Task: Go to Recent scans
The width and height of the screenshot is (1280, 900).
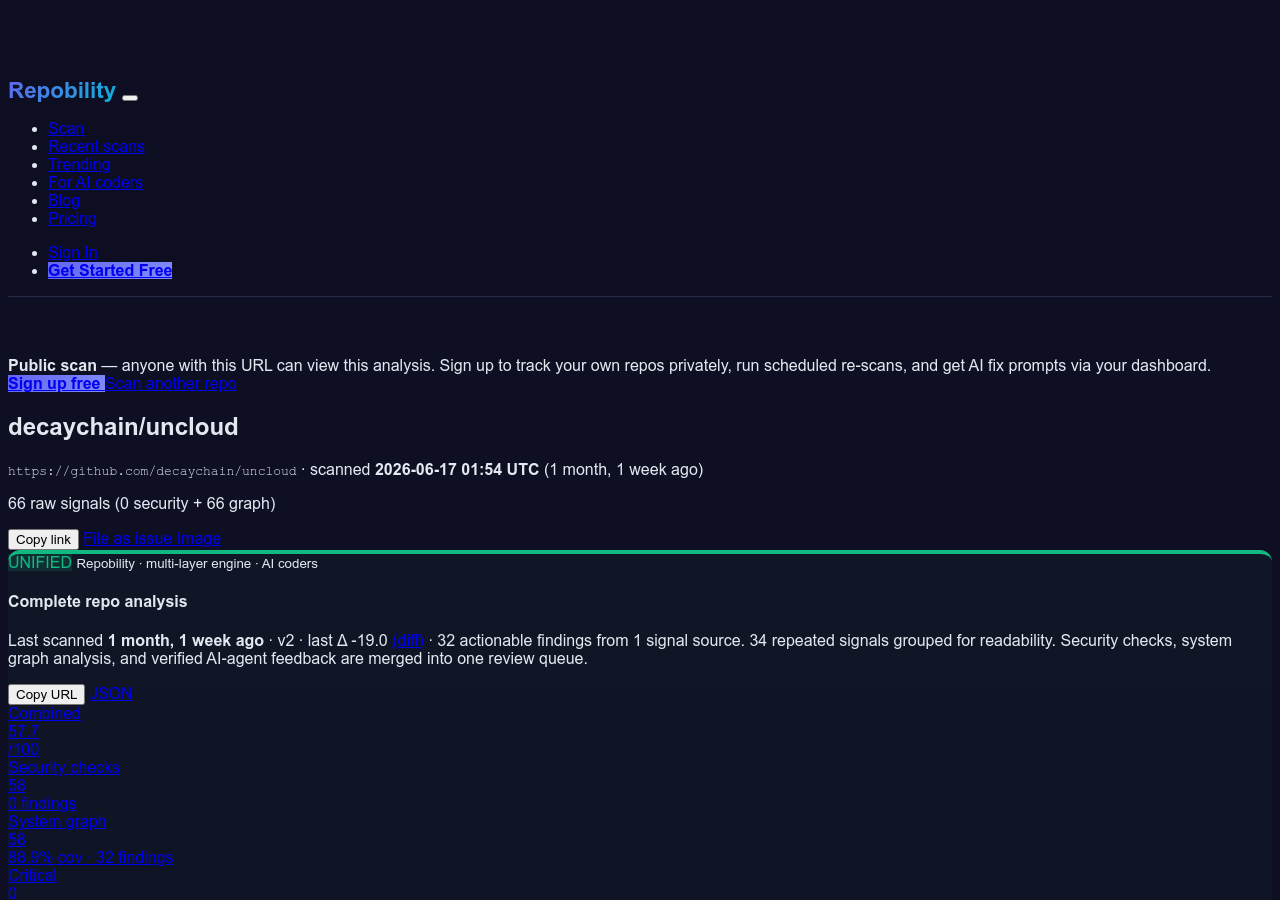Action: 96,146
